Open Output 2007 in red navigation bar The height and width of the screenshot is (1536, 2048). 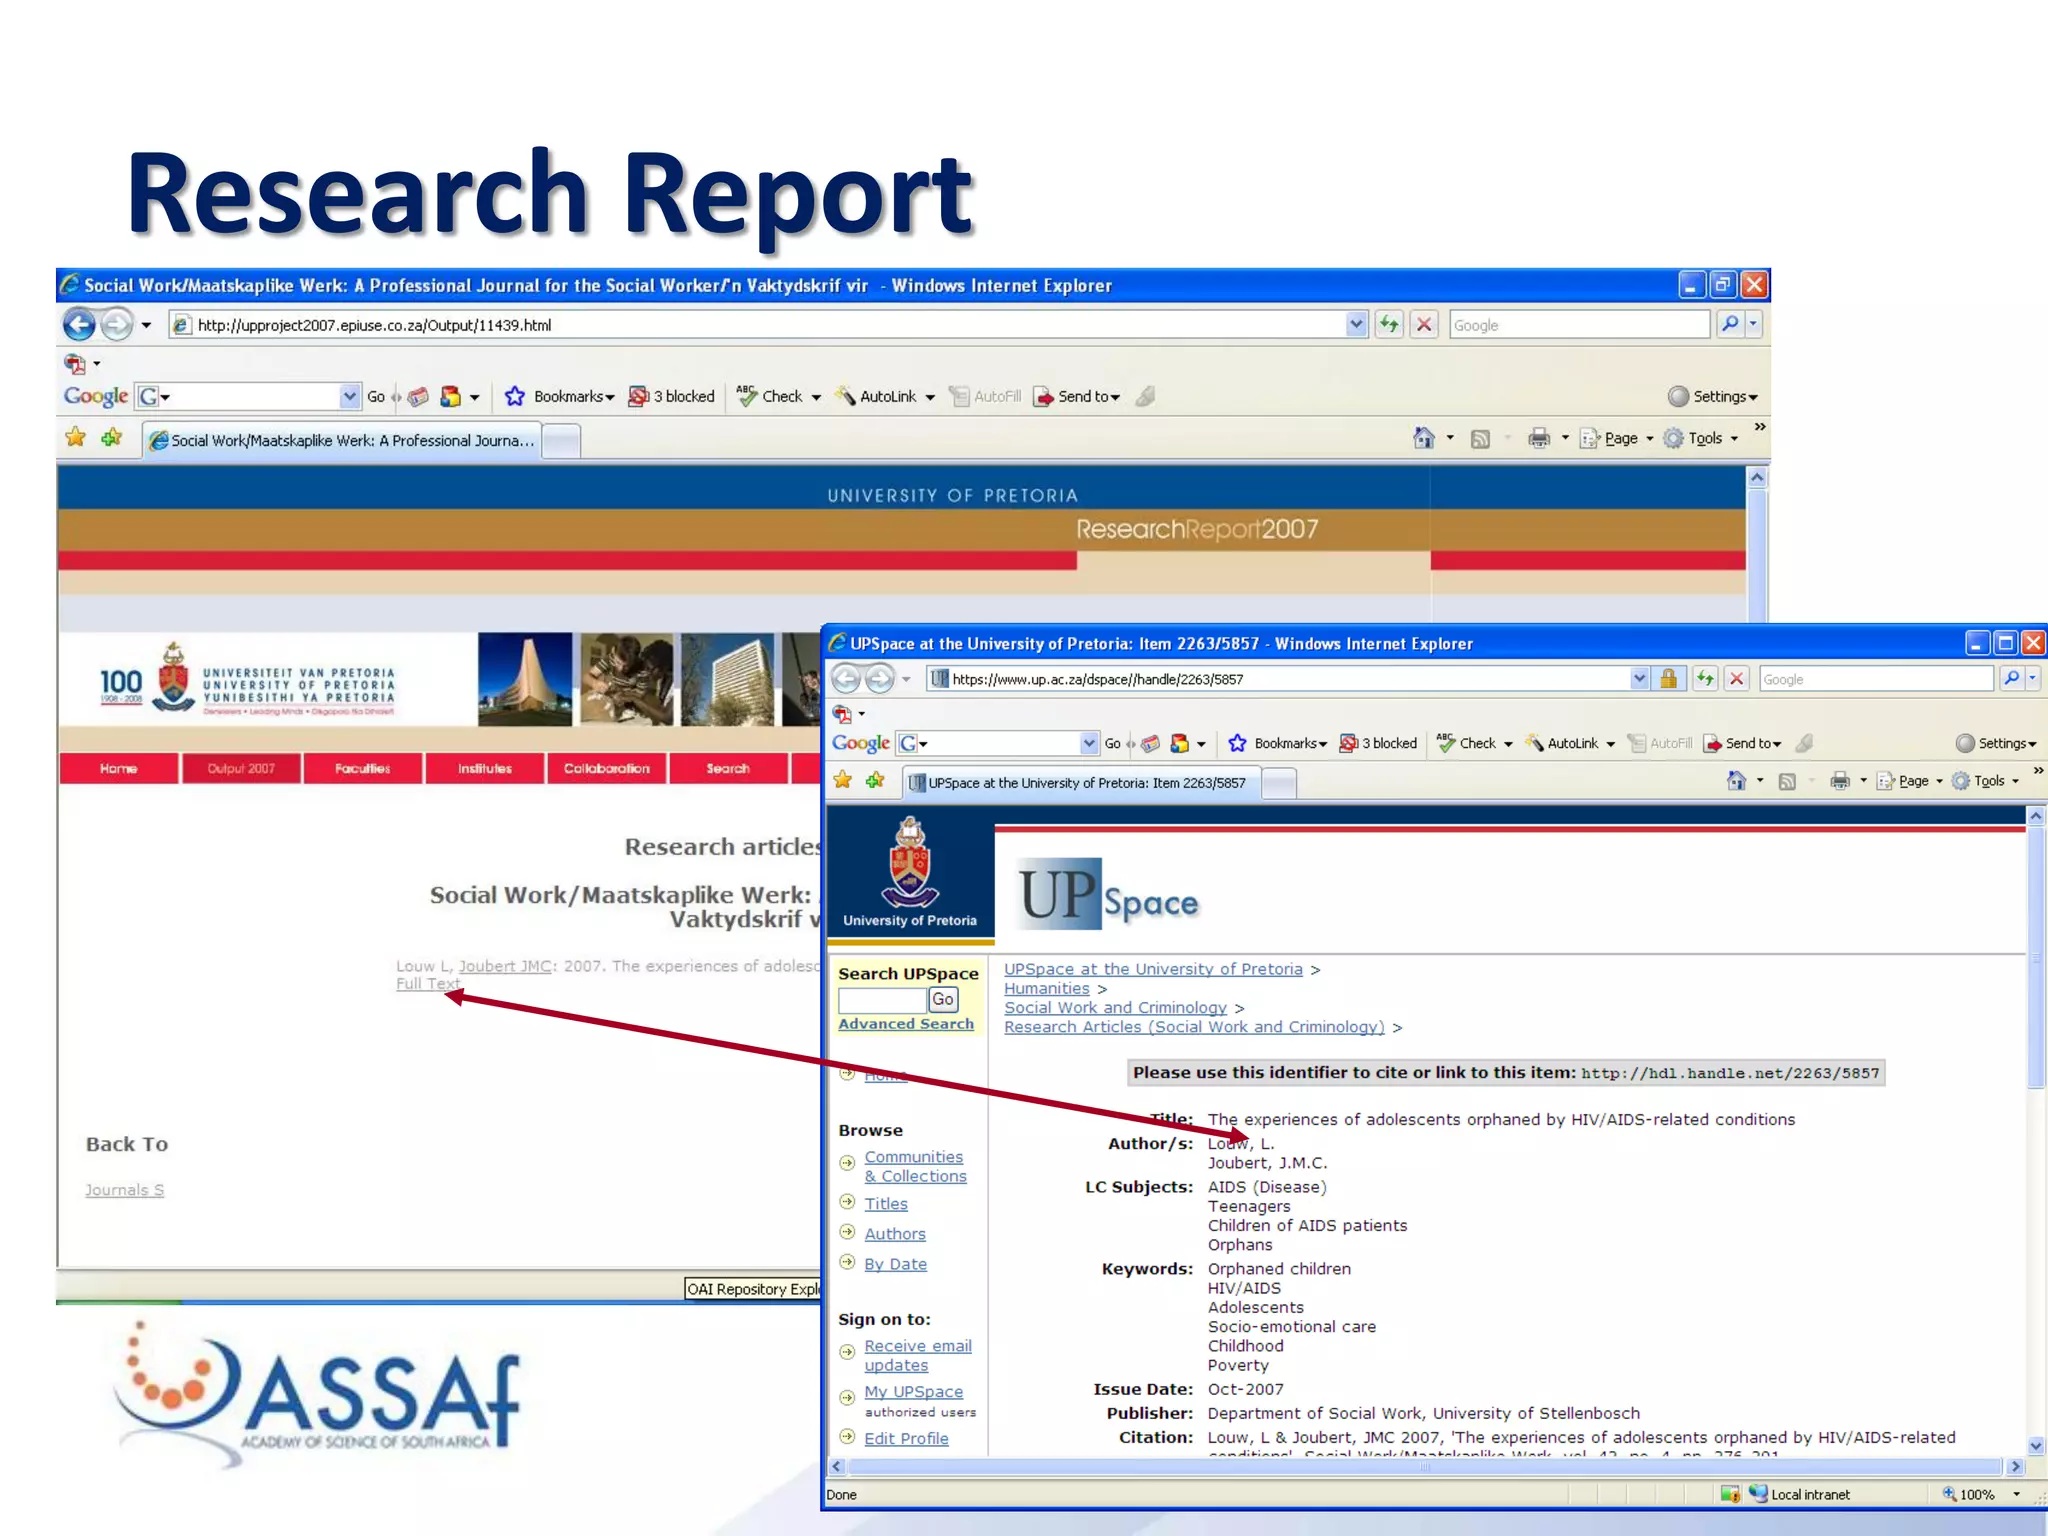coord(241,768)
